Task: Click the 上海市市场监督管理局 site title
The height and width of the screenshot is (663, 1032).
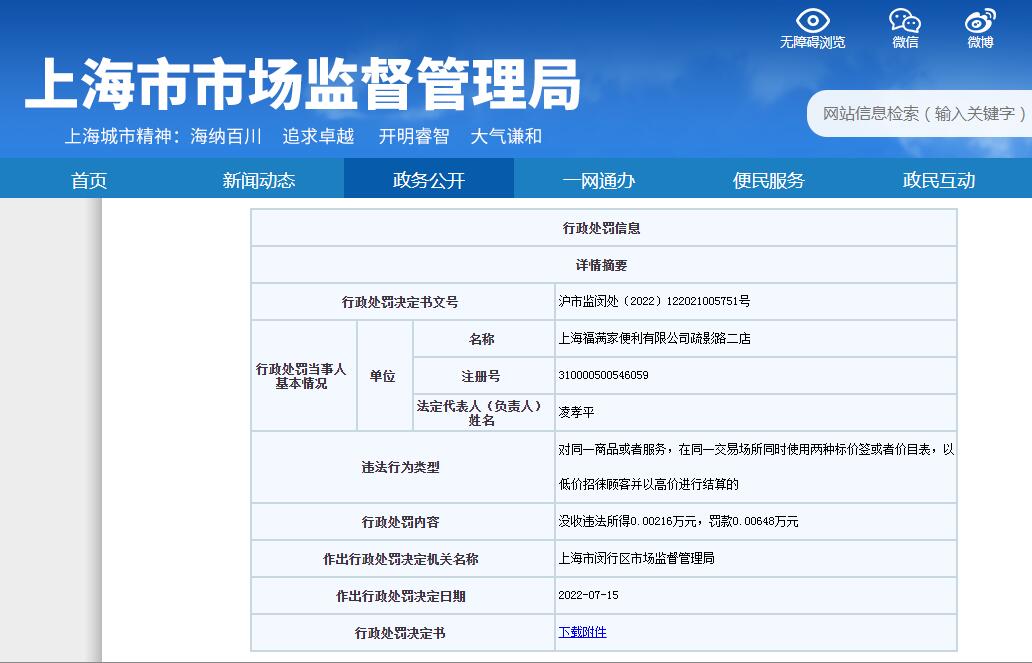Action: (x=302, y=86)
